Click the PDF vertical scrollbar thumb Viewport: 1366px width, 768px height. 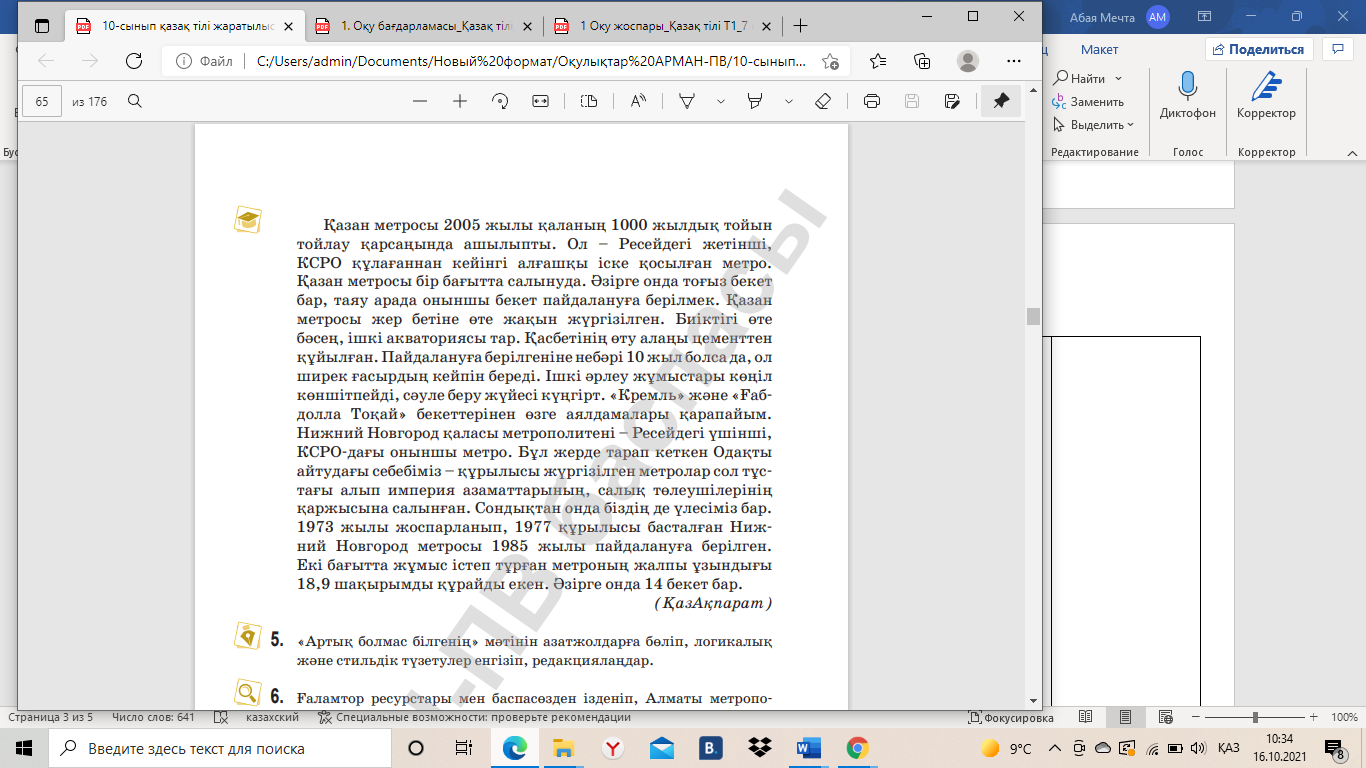[1033, 316]
